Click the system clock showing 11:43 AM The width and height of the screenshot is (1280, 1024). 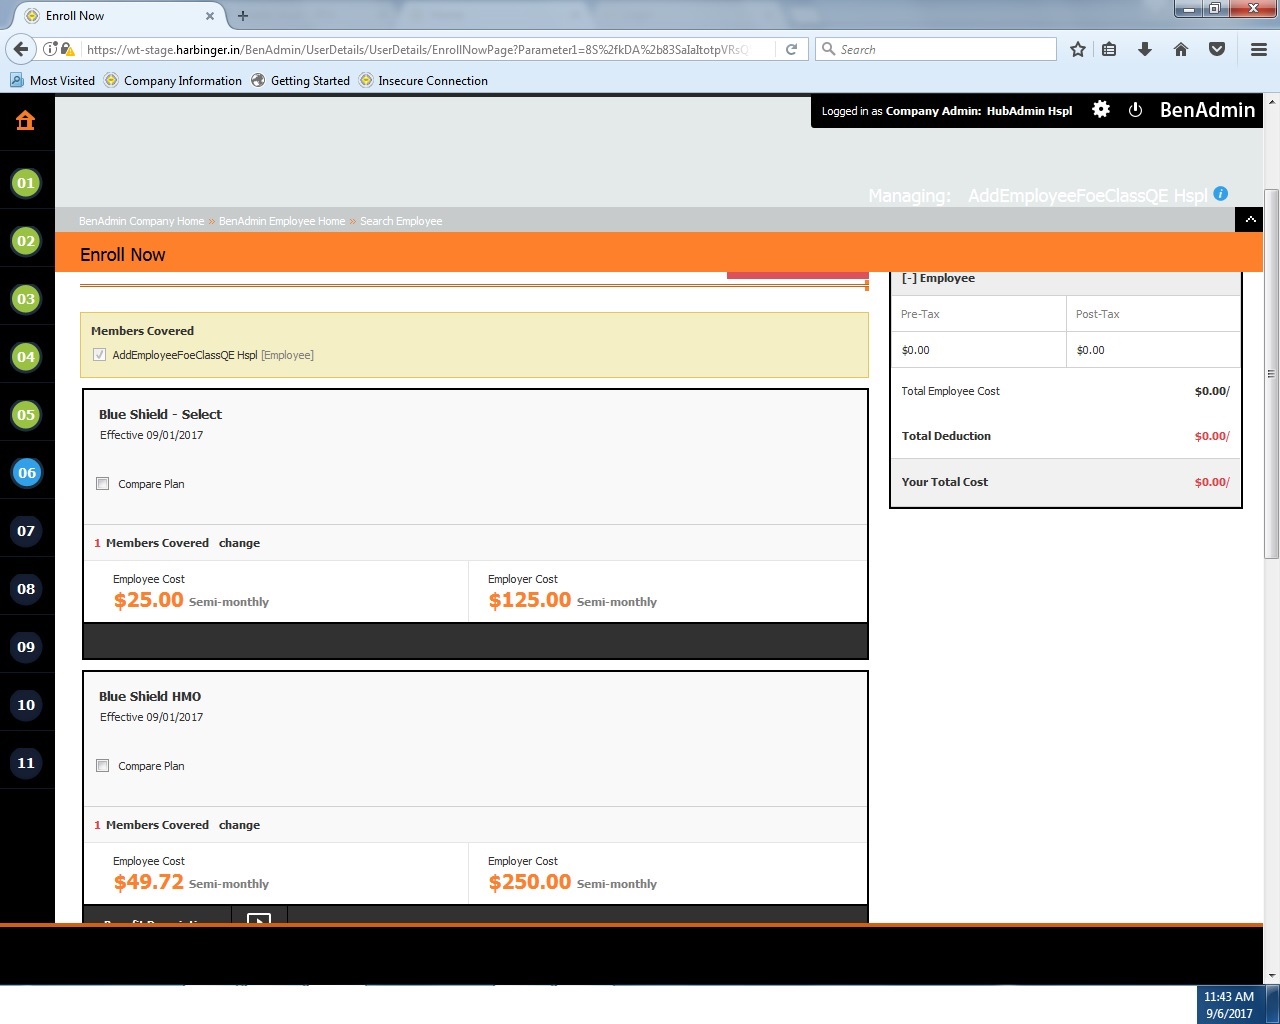coord(1229,997)
